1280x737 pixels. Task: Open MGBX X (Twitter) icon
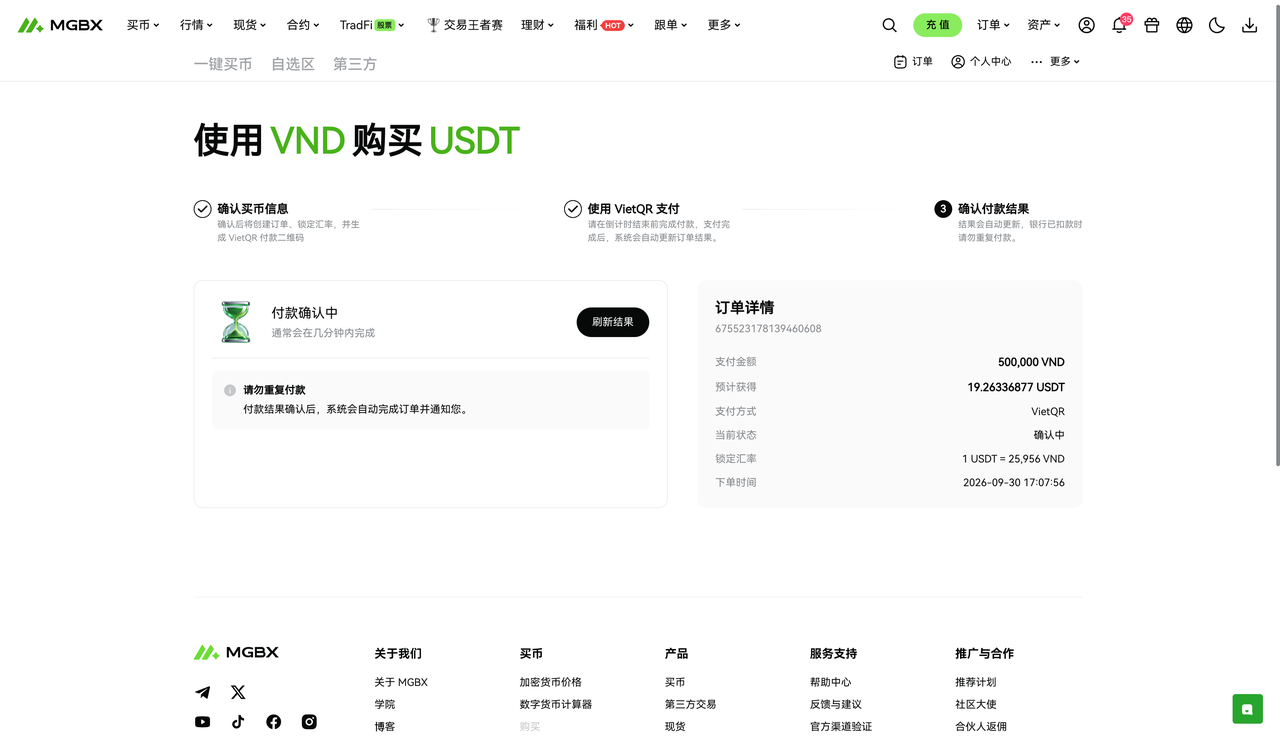[238, 692]
